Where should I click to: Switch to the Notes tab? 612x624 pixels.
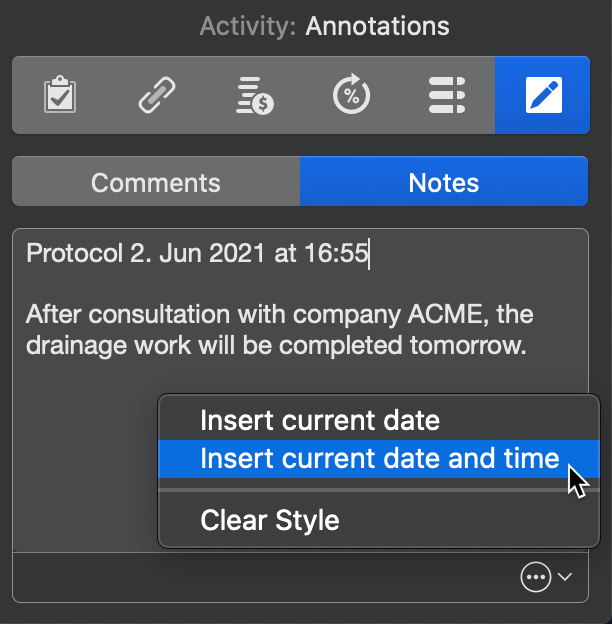(443, 183)
